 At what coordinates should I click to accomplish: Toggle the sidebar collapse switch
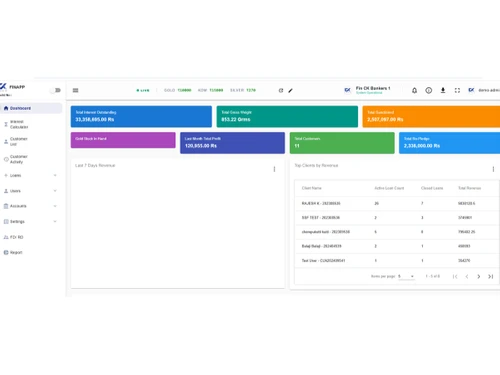56,90
